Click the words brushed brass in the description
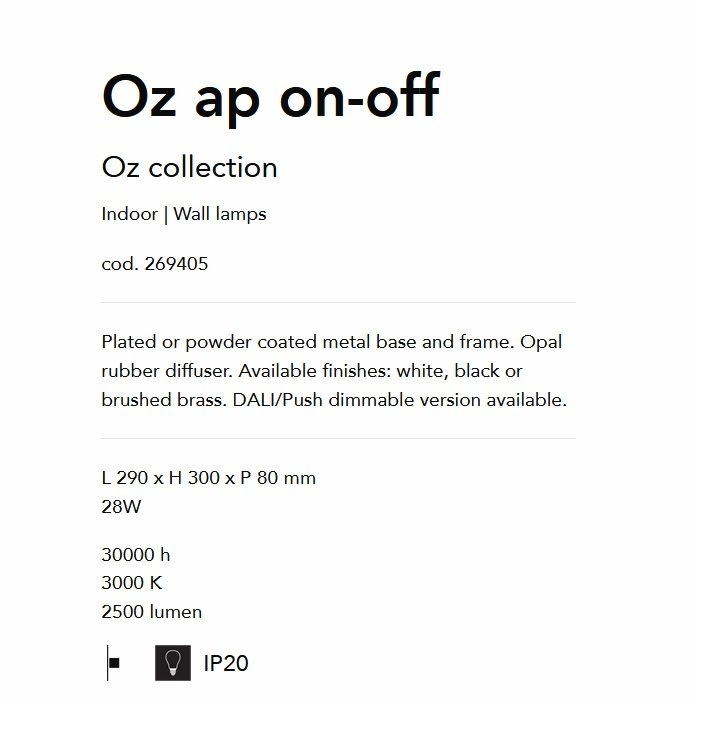The image size is (708, 732). tap(163, 400)
